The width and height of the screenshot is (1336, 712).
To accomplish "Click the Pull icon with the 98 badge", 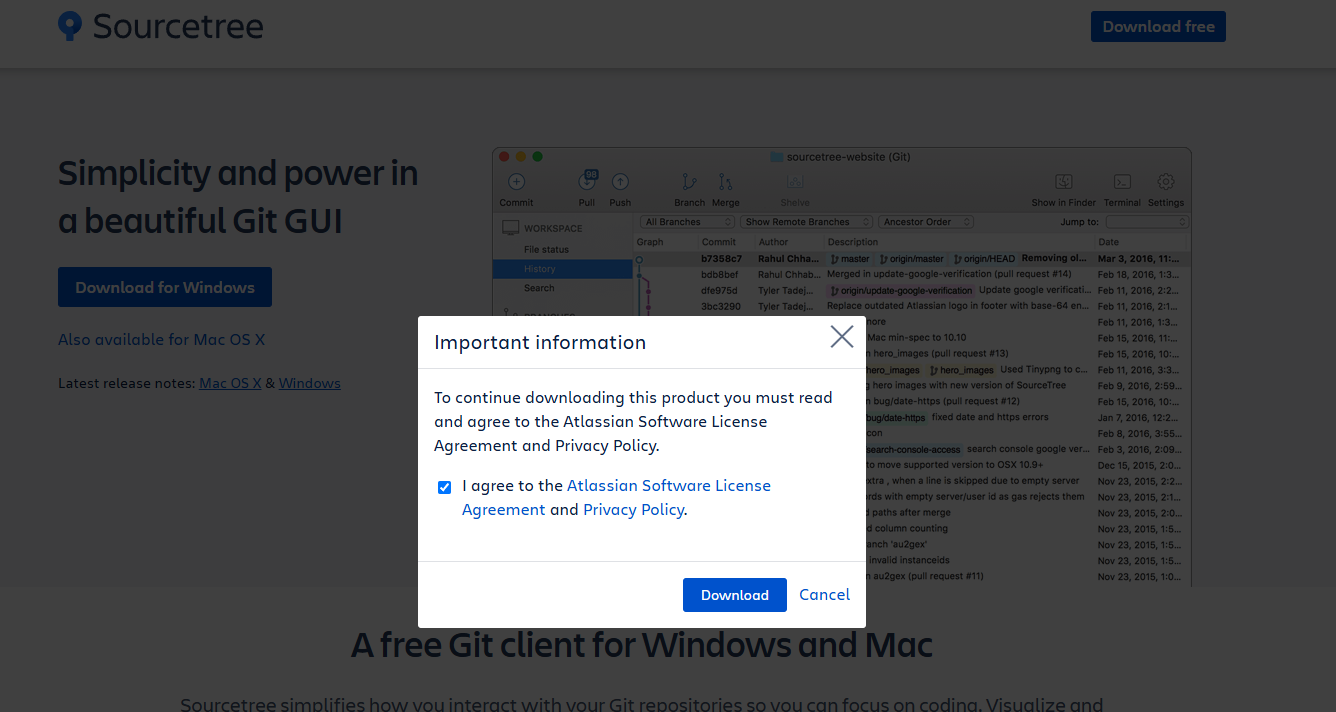I will (587, 181).
